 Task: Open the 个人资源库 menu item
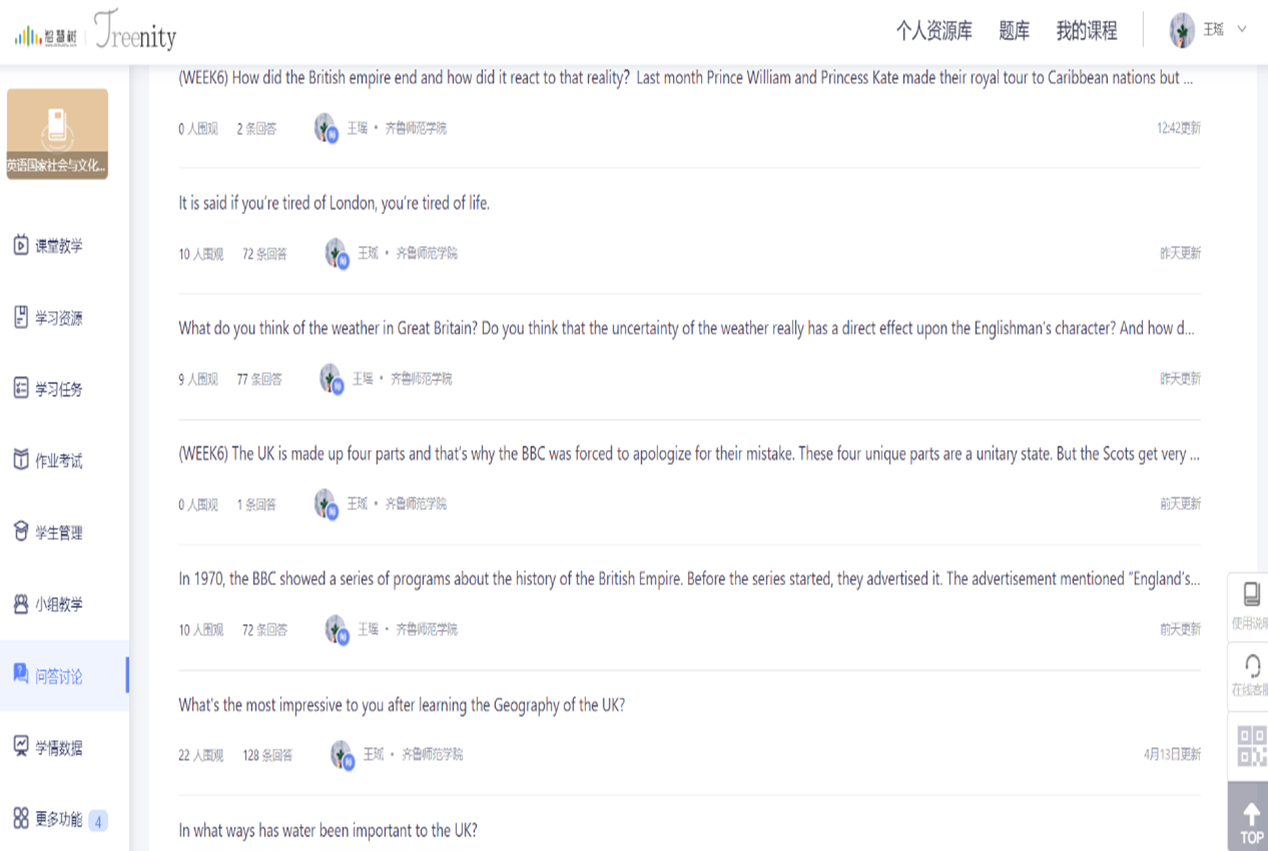click(933, 31)
